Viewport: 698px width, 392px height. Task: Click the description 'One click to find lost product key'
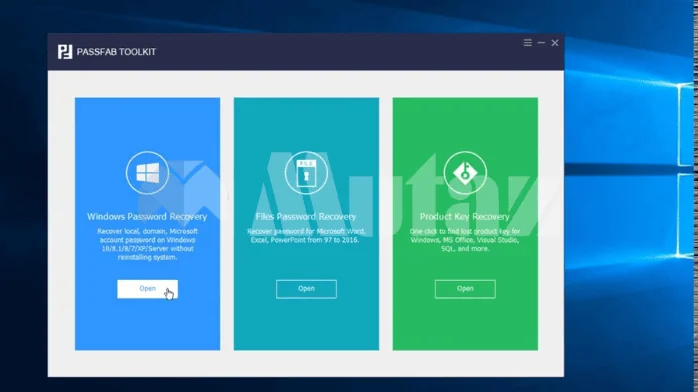click(465, 240)
